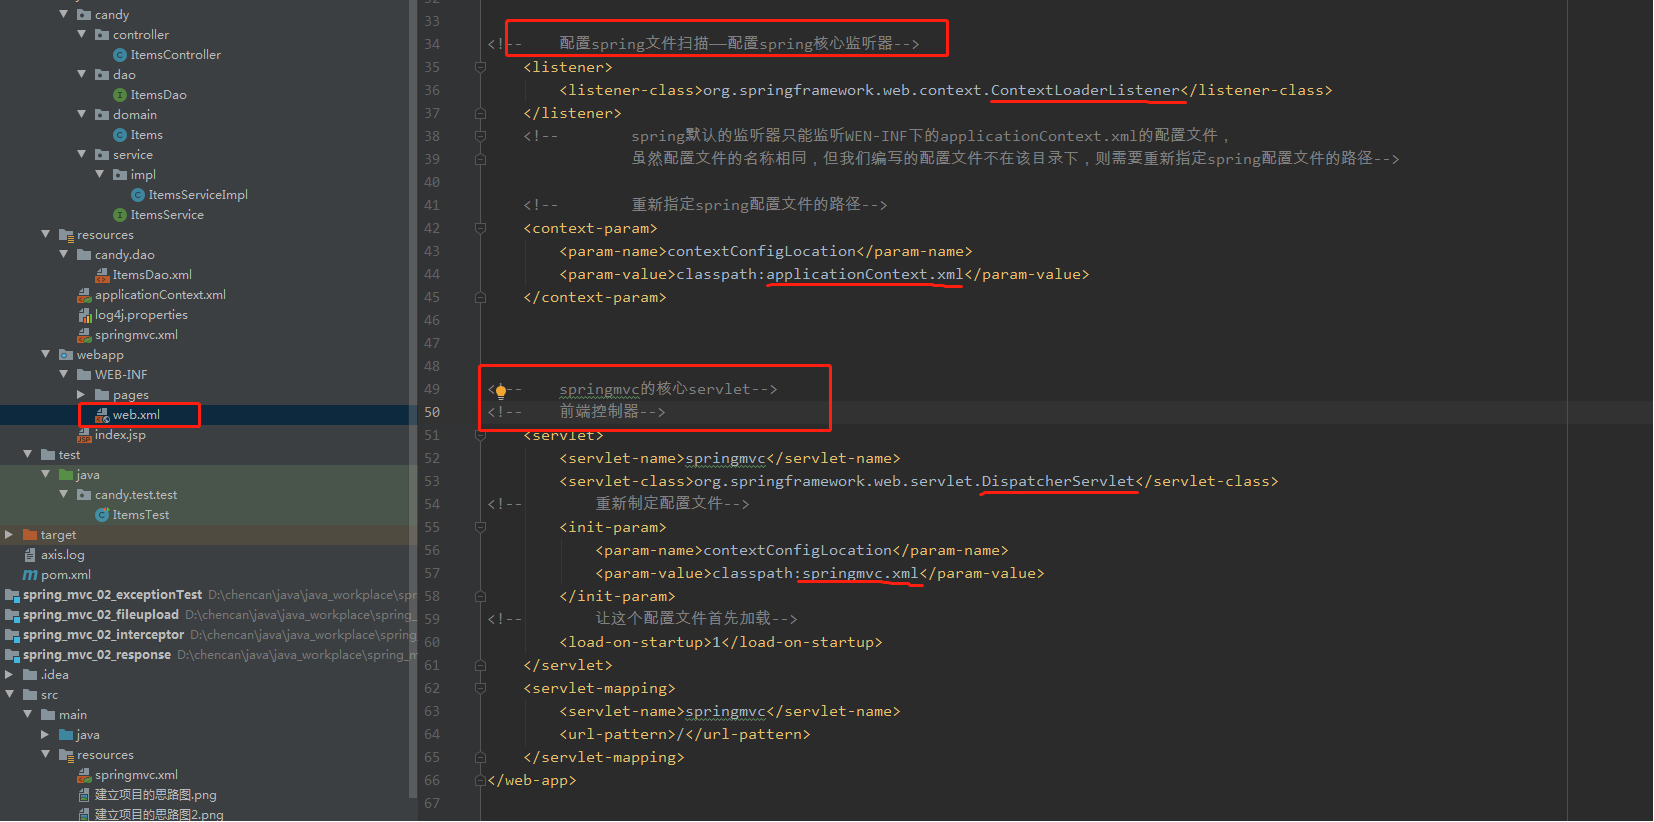This screenshot has width=1654, height=822.
Task: Click the applicationContext.xml file icon
Action: point(84,295)
